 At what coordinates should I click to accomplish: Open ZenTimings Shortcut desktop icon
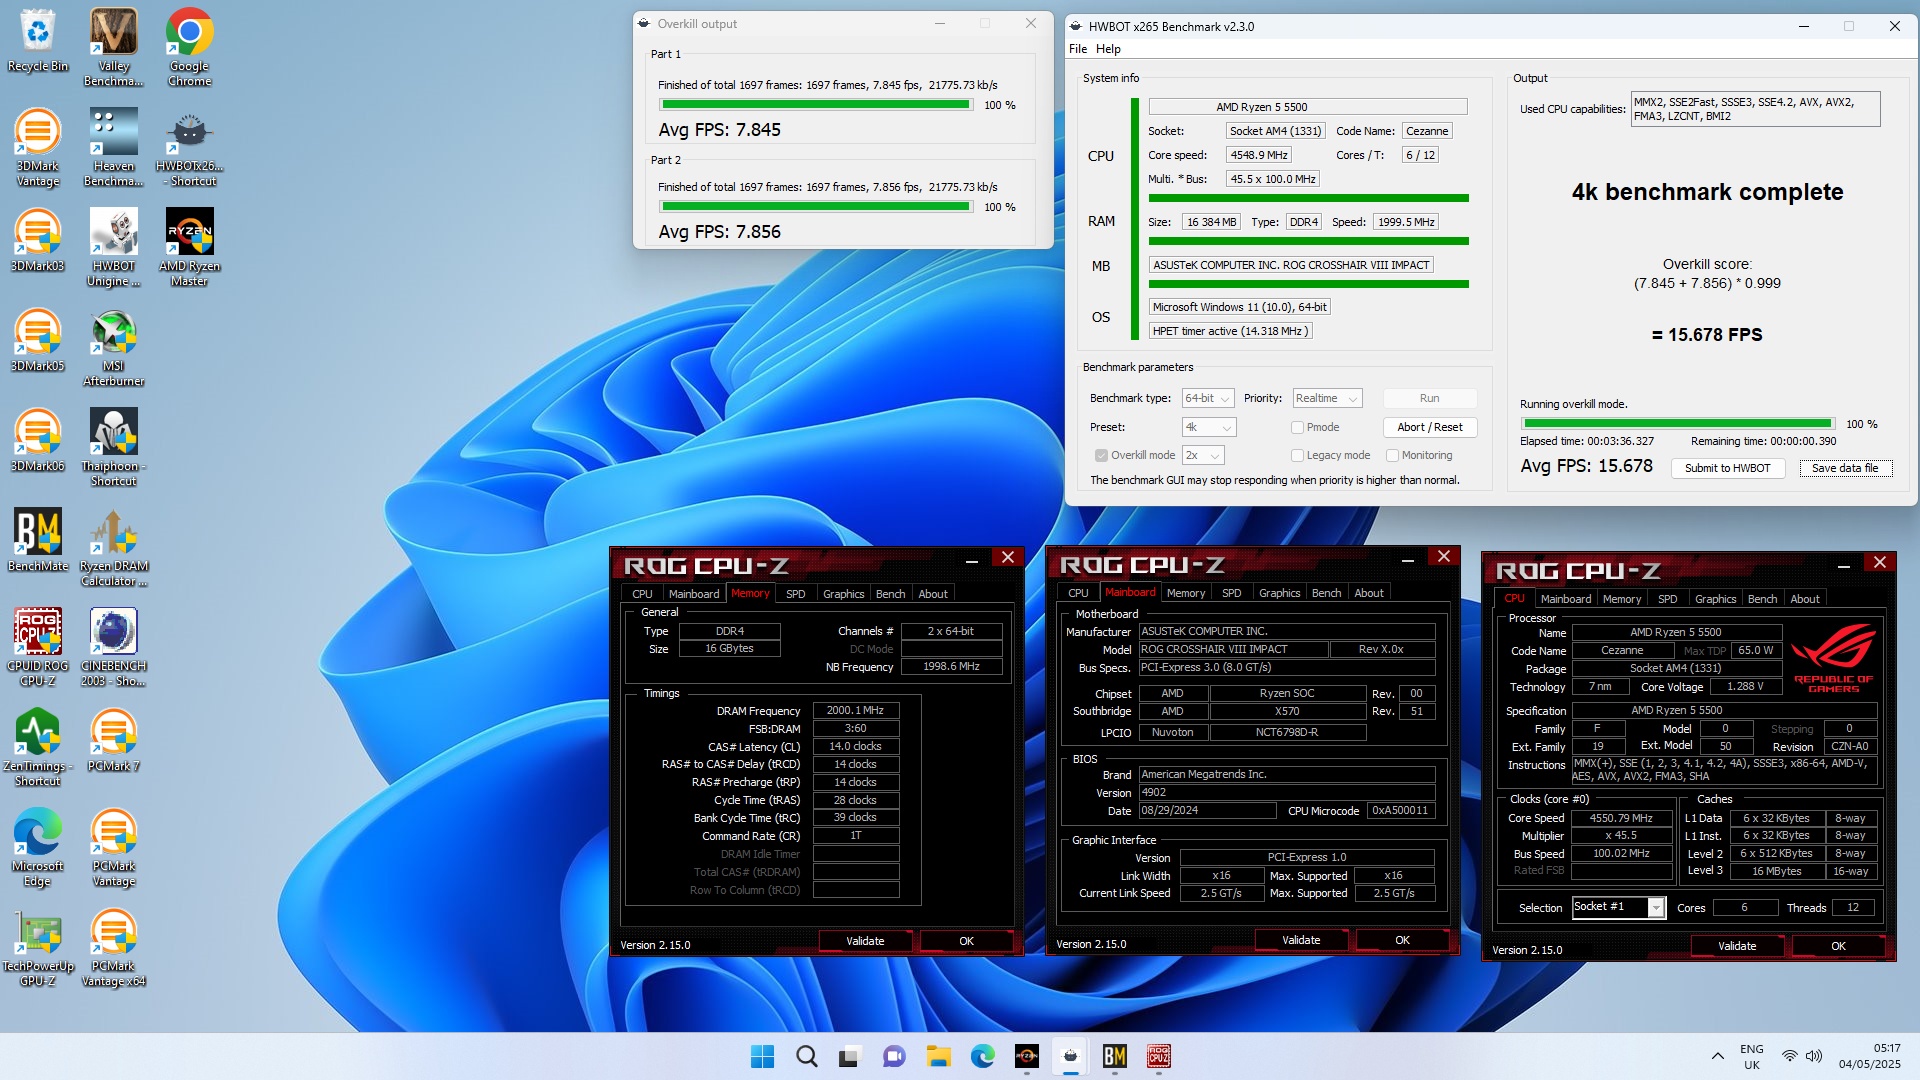click(x=38, y=747)
